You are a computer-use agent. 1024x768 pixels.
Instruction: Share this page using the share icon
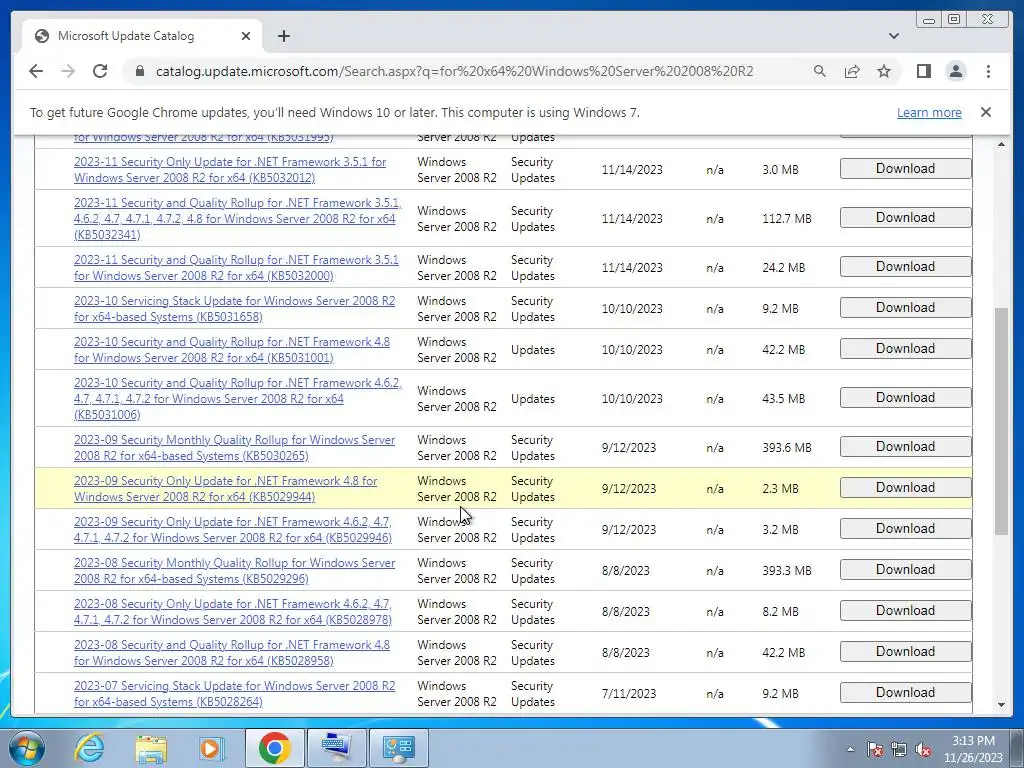(852, 71)
